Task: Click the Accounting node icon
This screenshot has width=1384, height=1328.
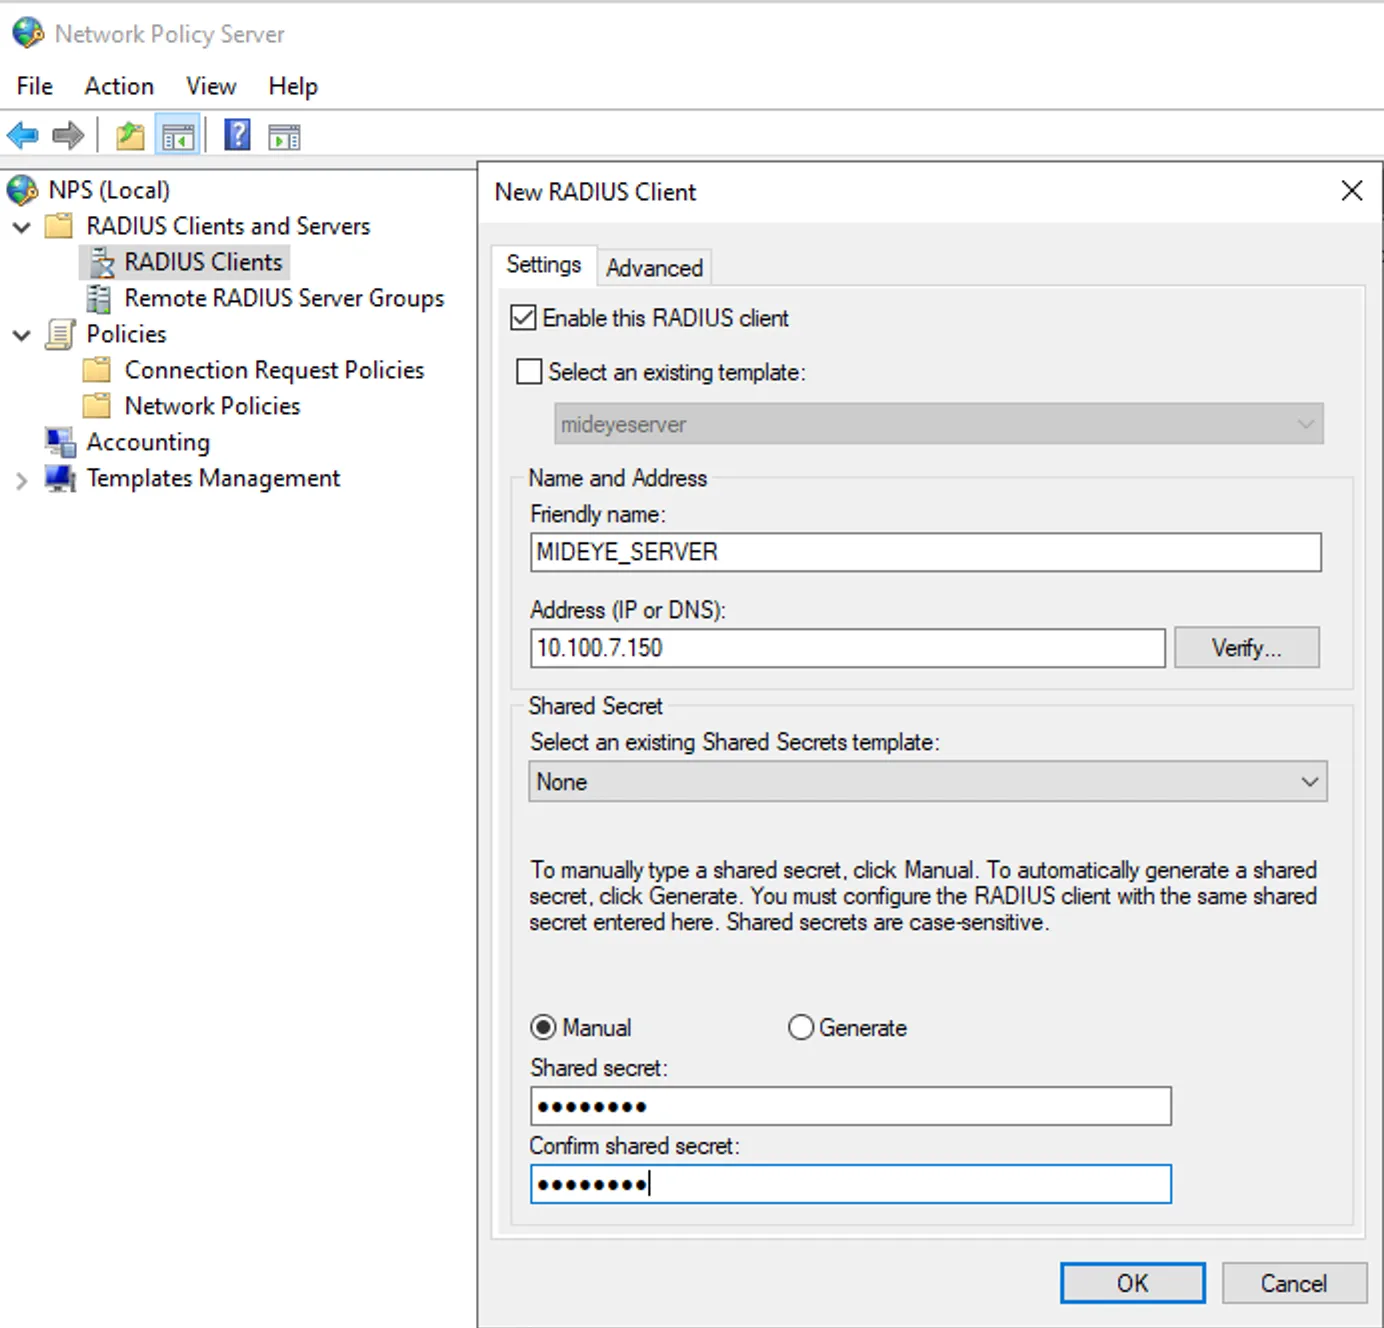Action: pos(60,441)
